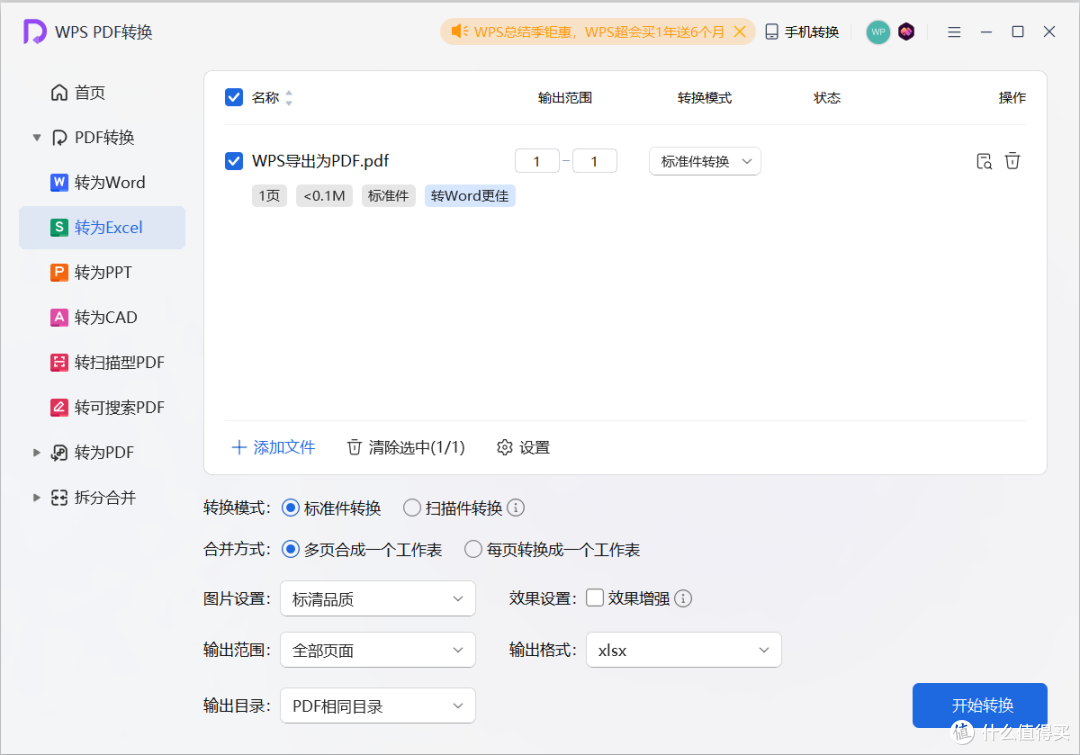Click the WPS PDF转换 logo icon
The height and width of the screenshot is (755, 1080).
34,32
